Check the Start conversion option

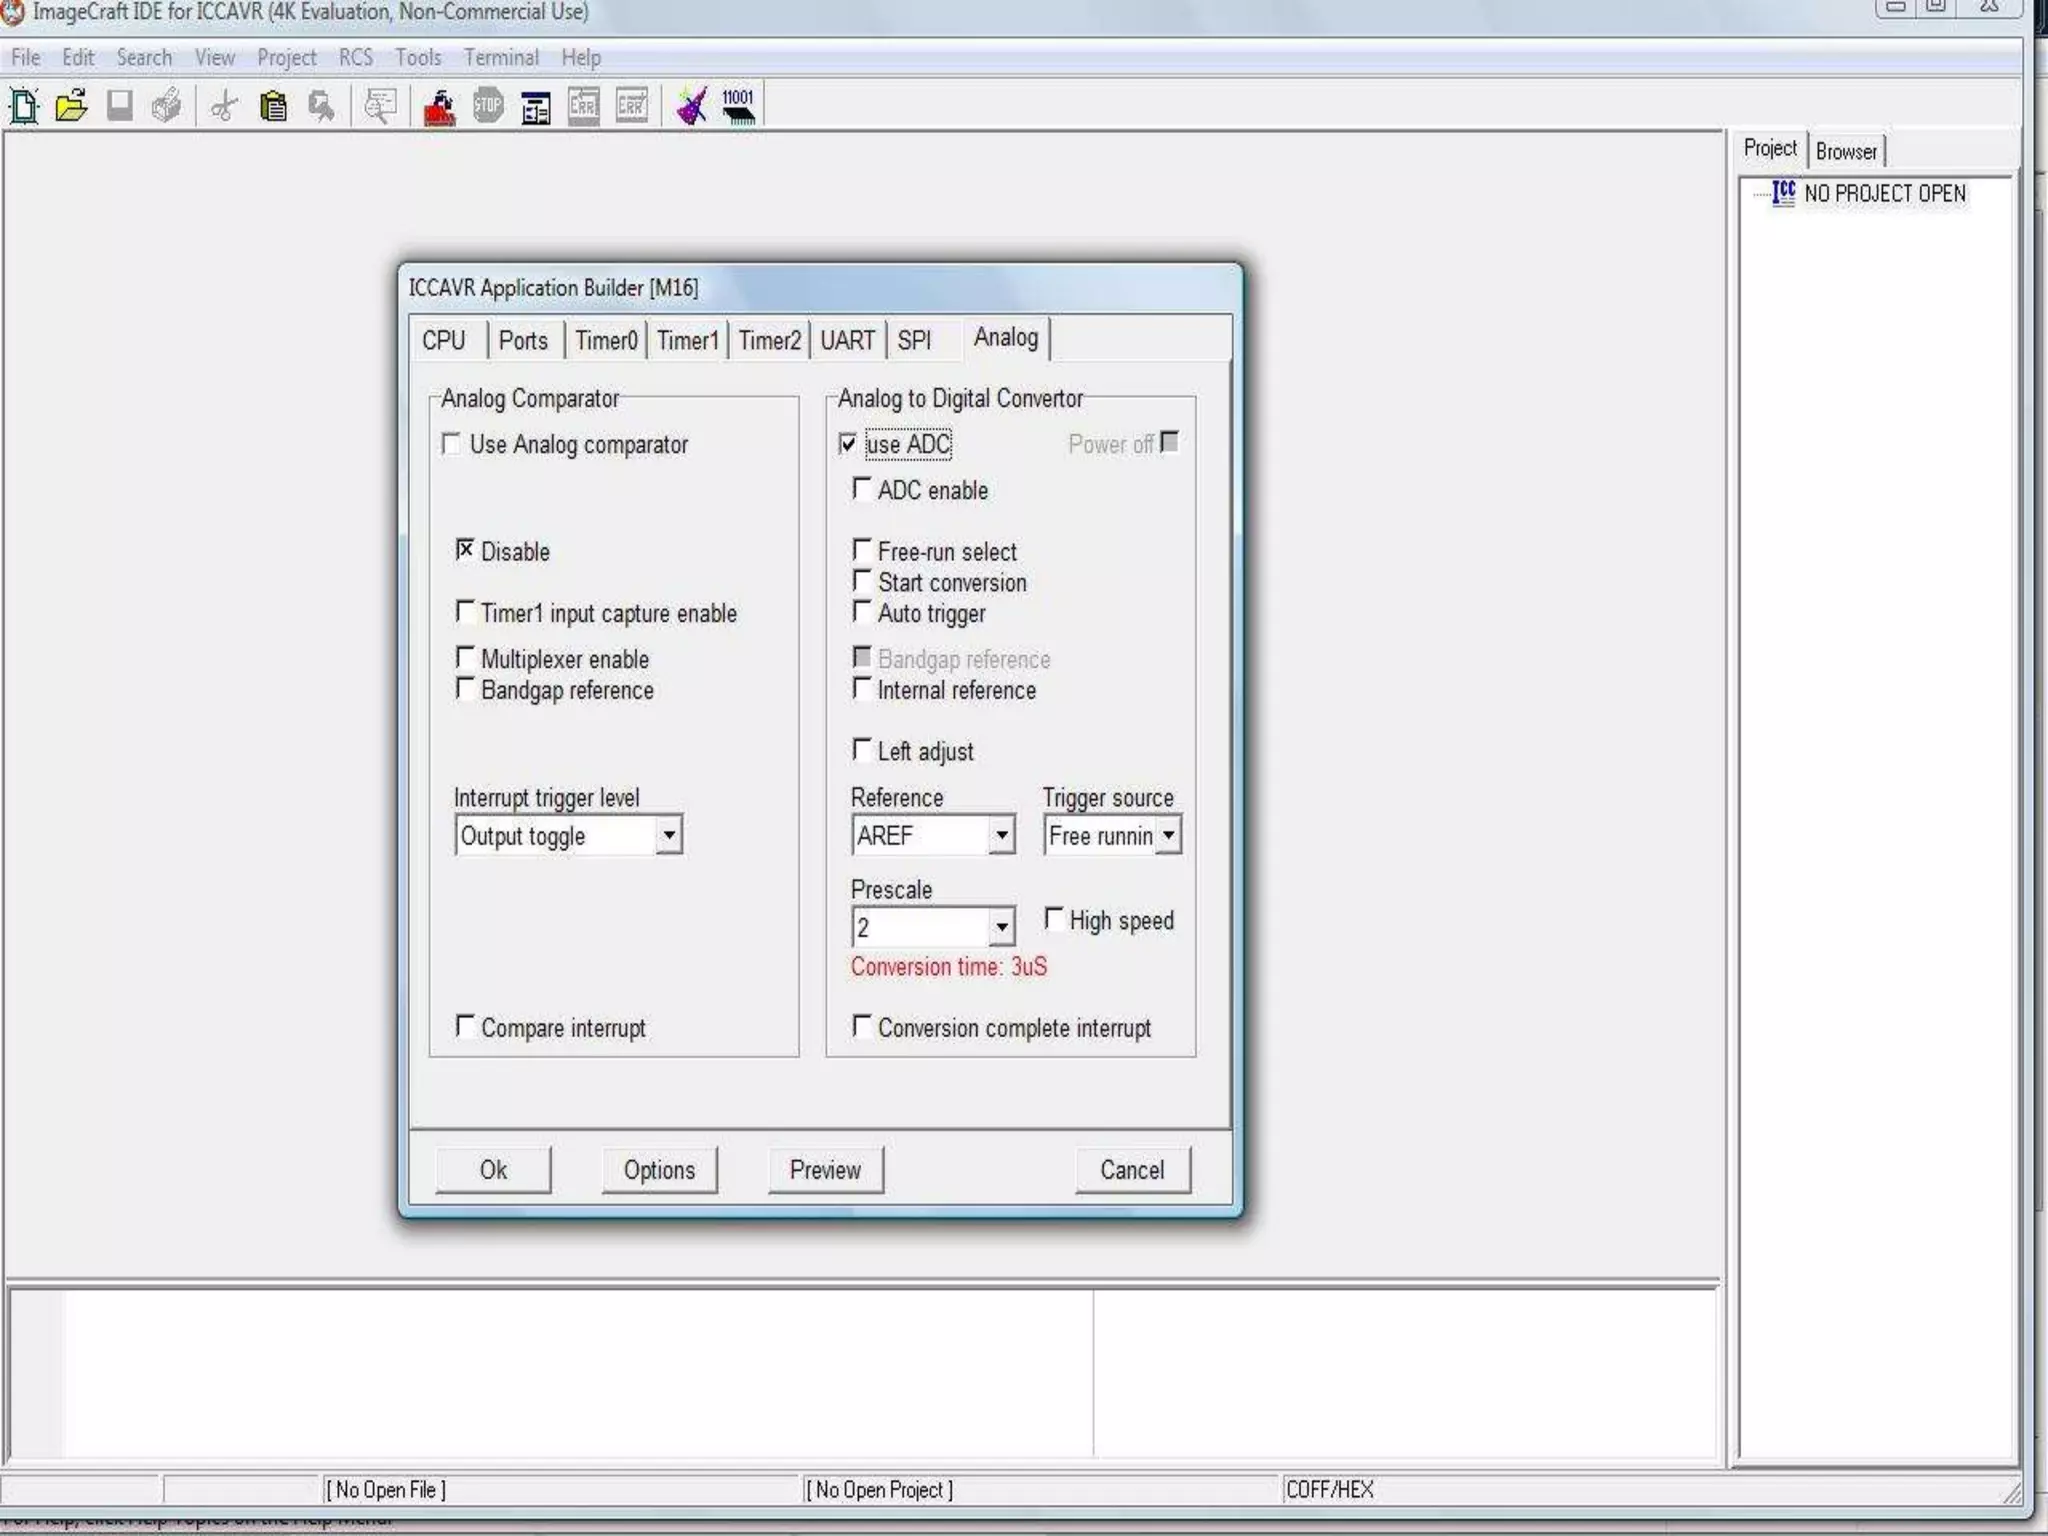pos(861,580)
